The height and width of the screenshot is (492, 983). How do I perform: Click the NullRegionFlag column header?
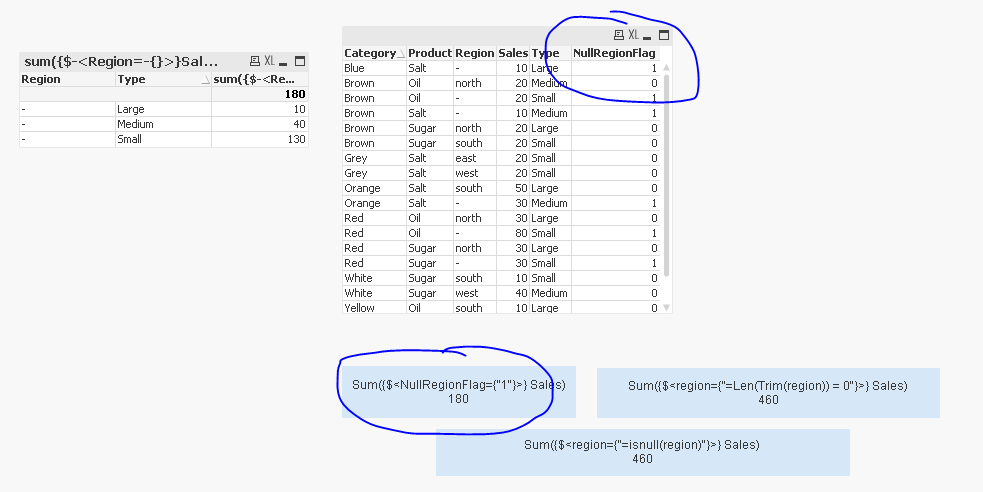[614, 53]
